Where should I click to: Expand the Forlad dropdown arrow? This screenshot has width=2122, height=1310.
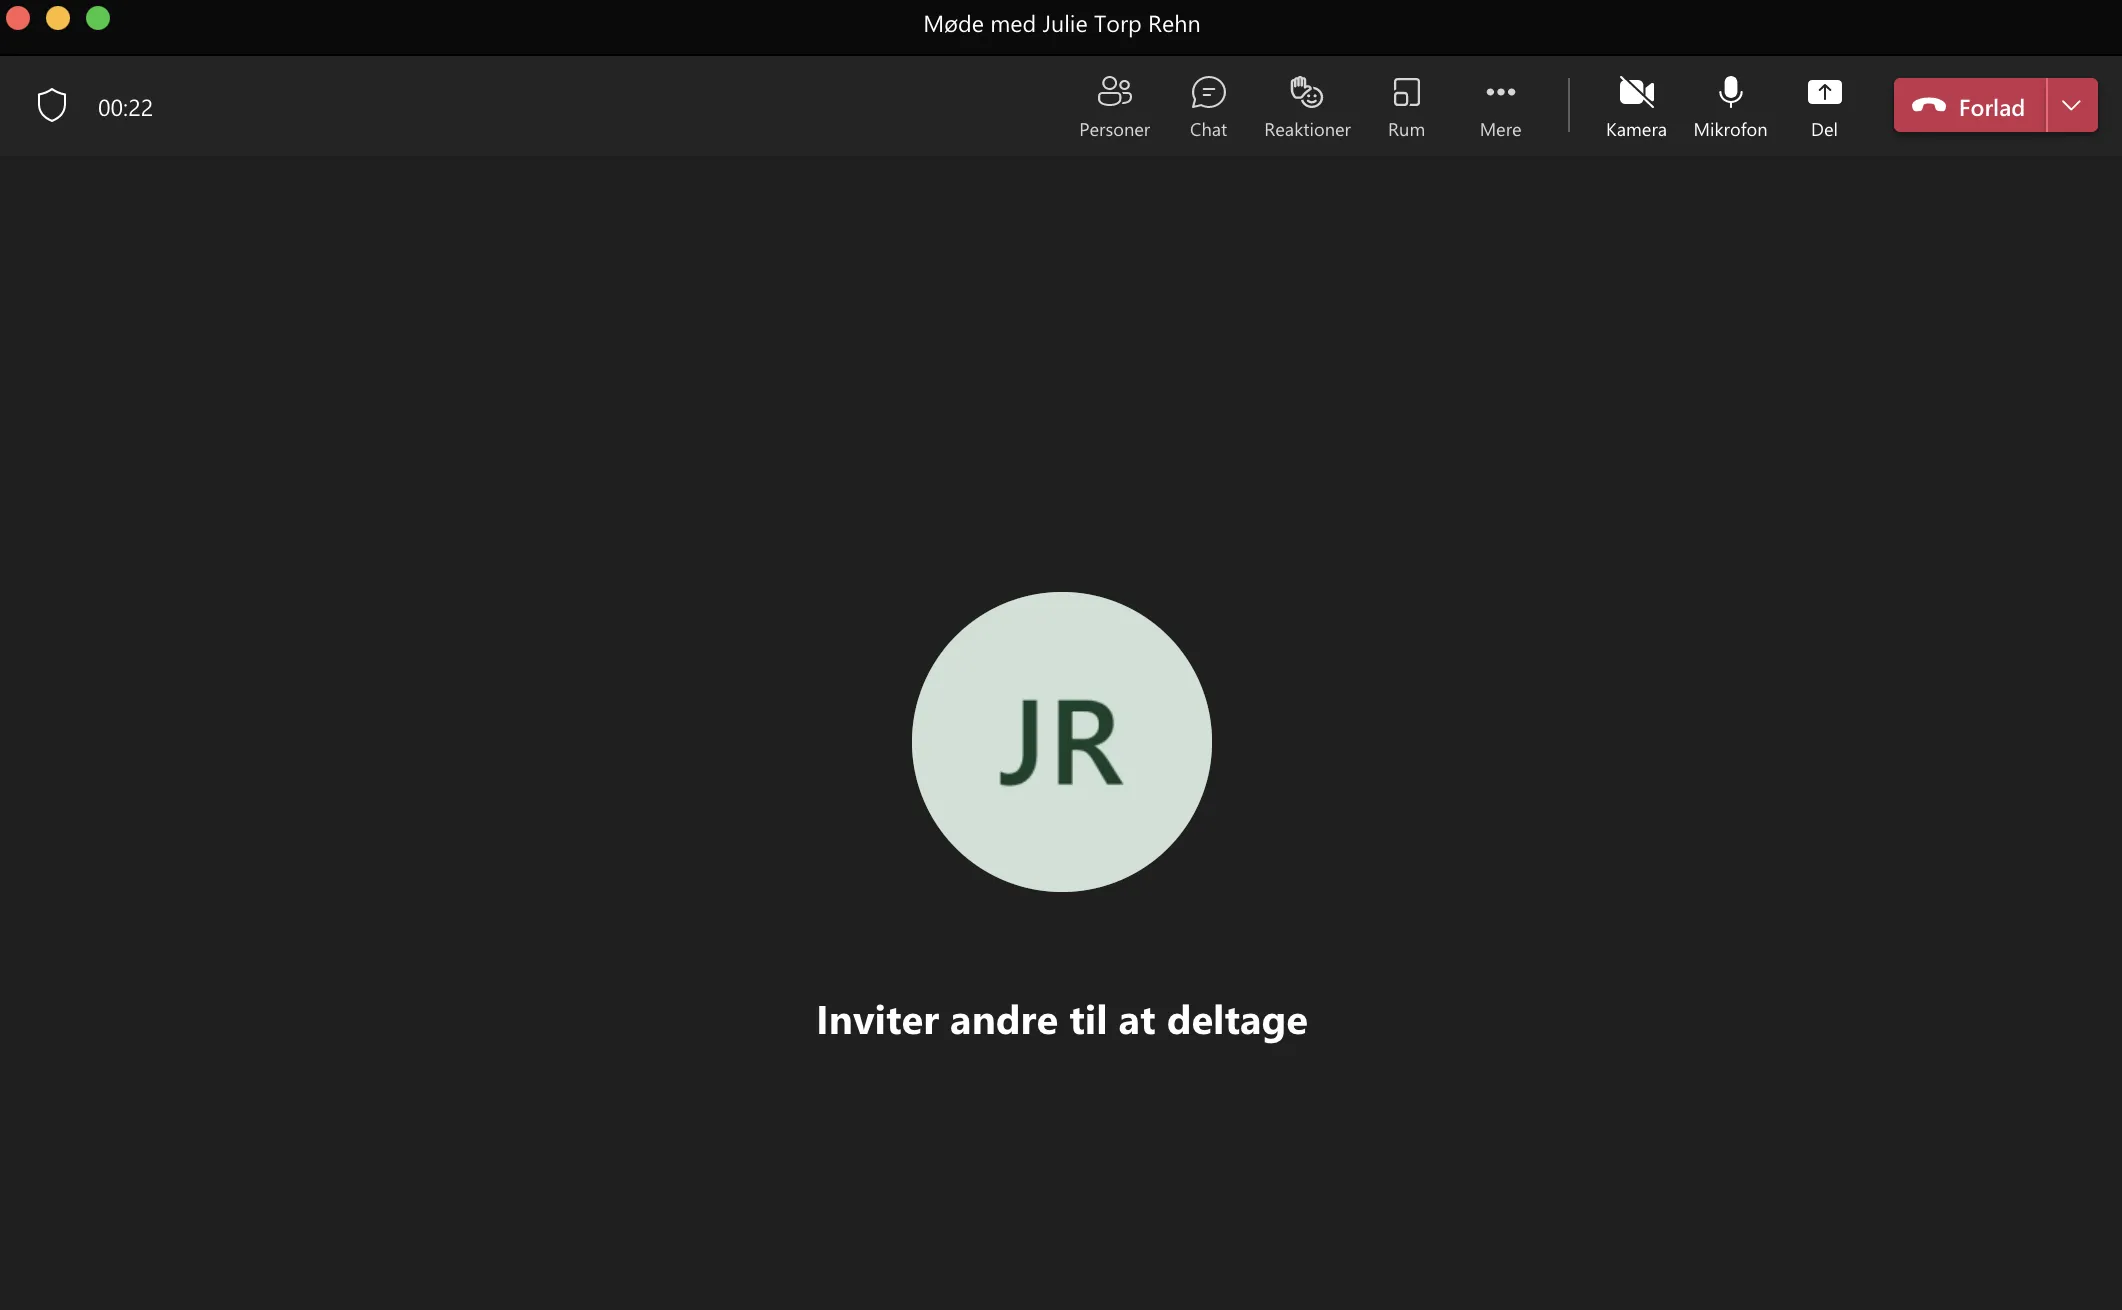point(2072,105)
